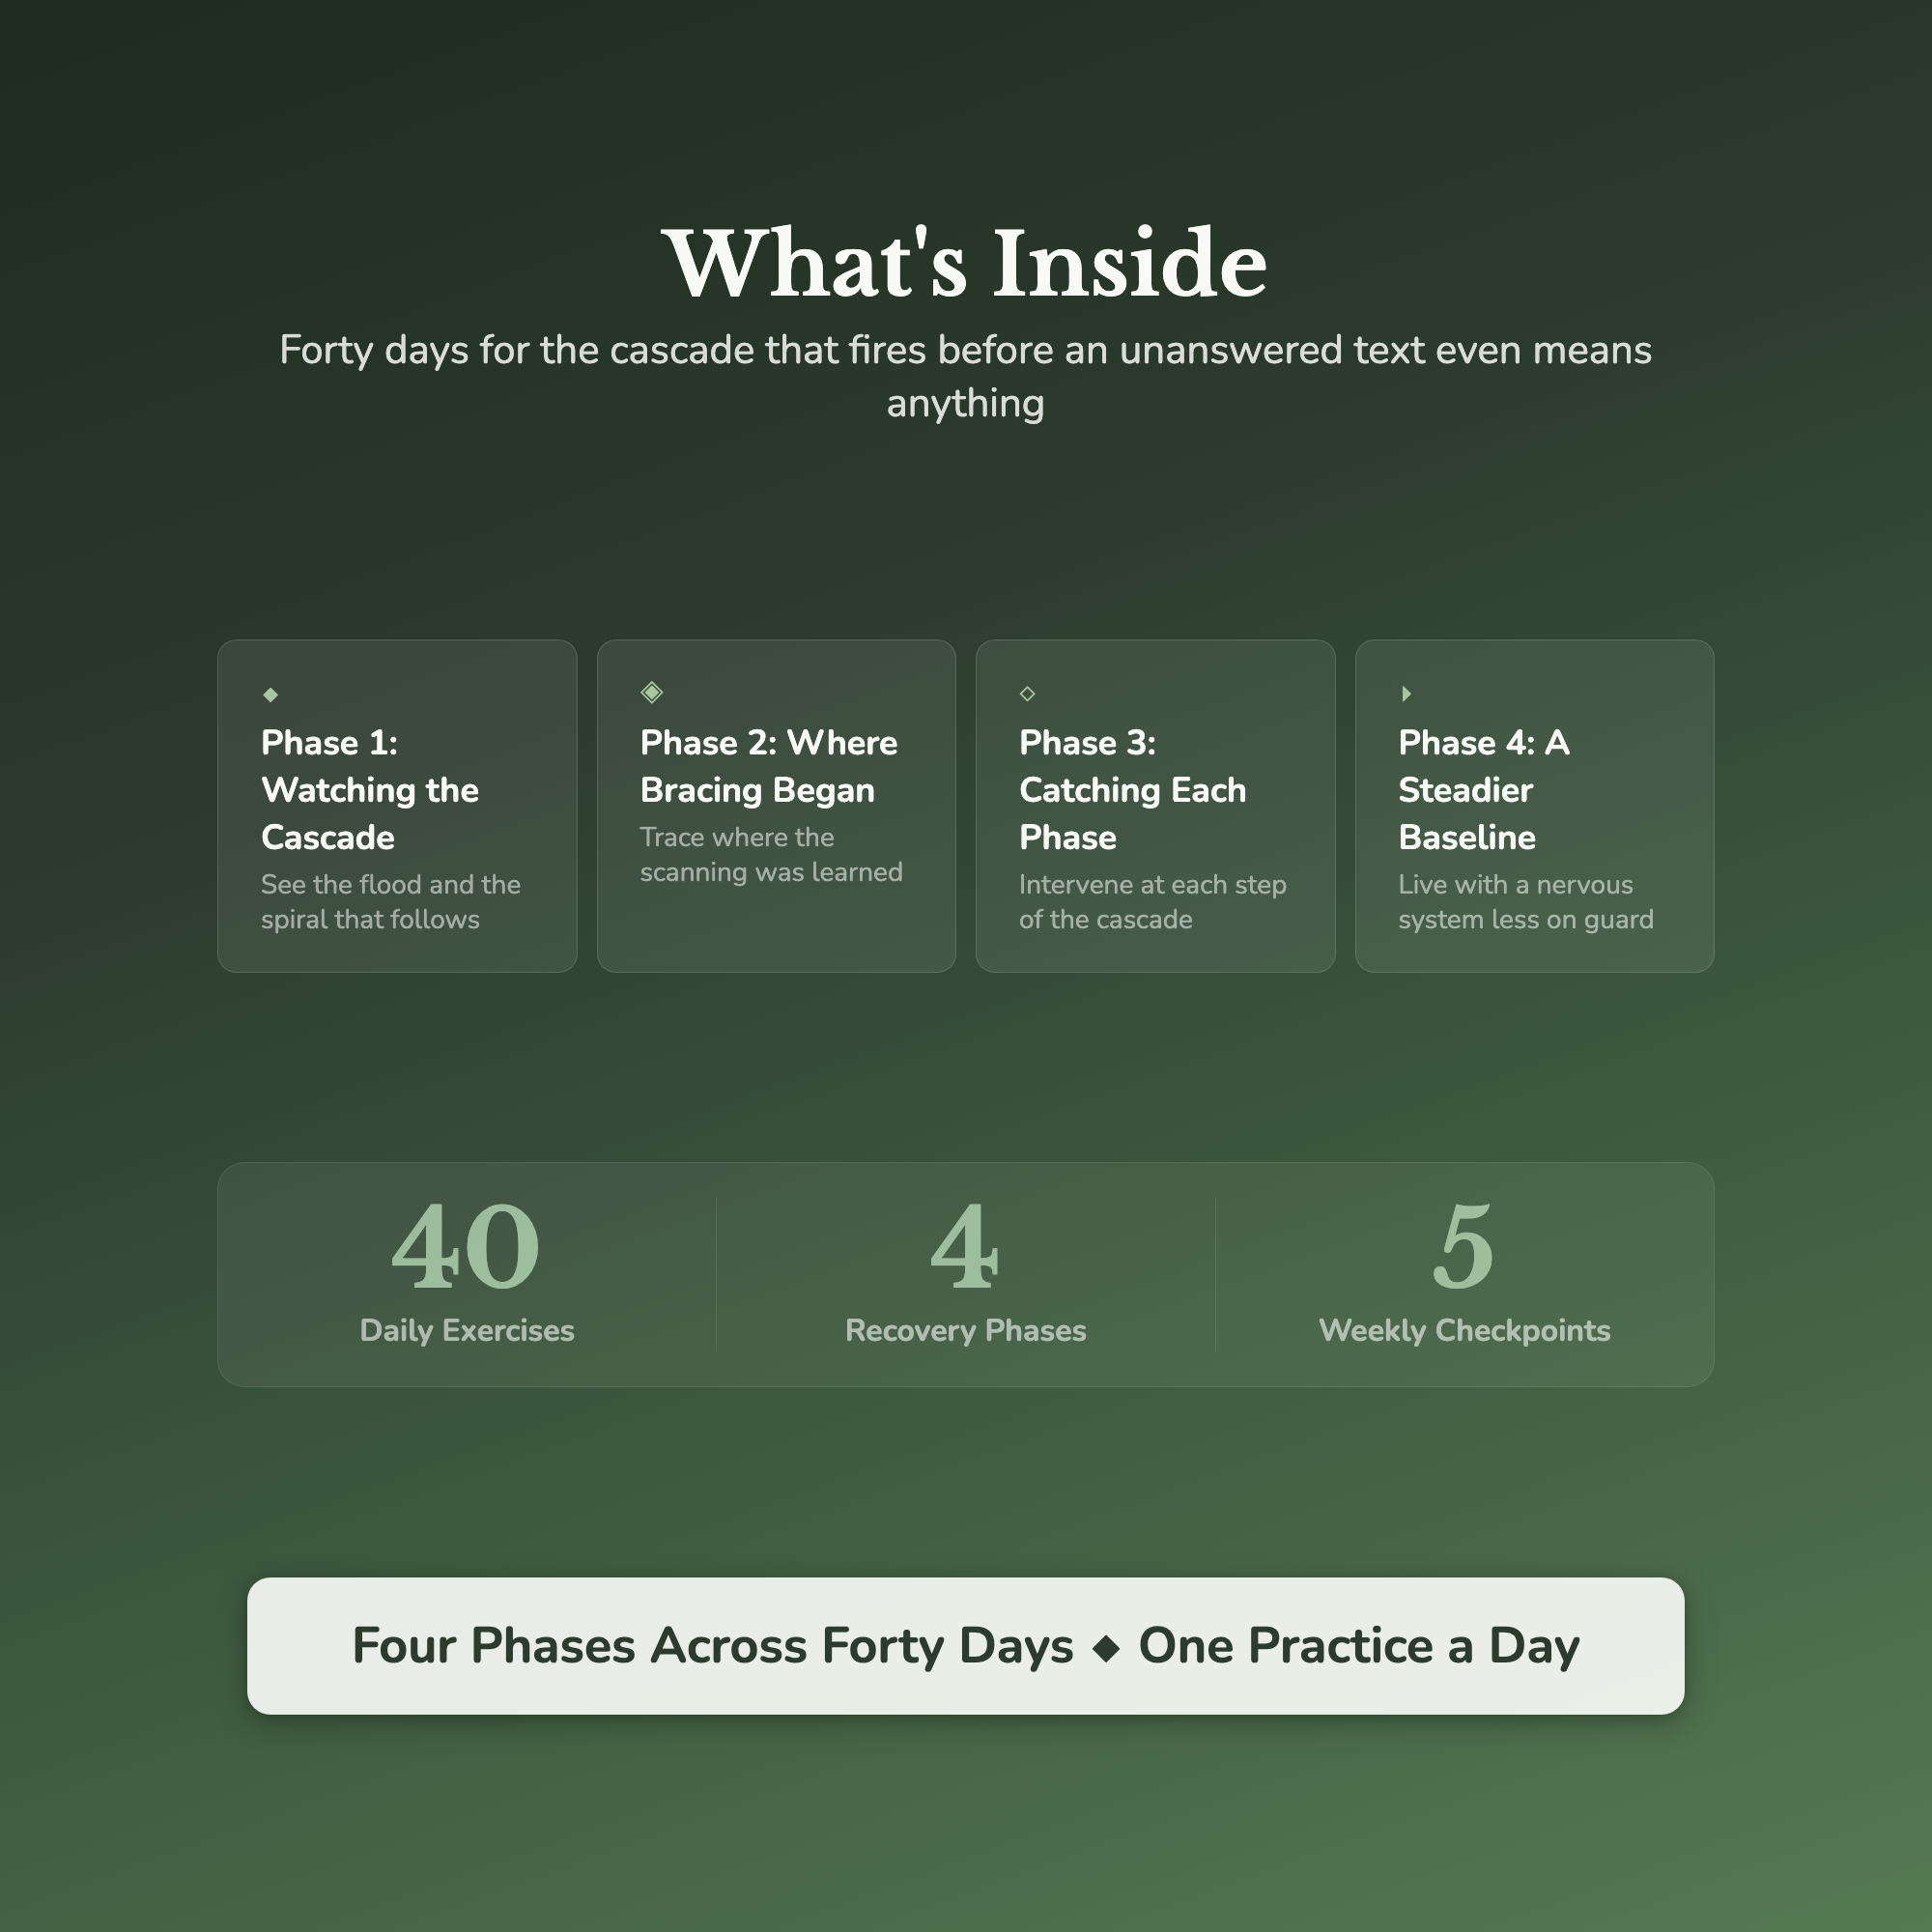Click the subtitle starting with Forty days for the cascade
The width and height of the screenshot is (1932, 1932).
click(x=966, y=376)
